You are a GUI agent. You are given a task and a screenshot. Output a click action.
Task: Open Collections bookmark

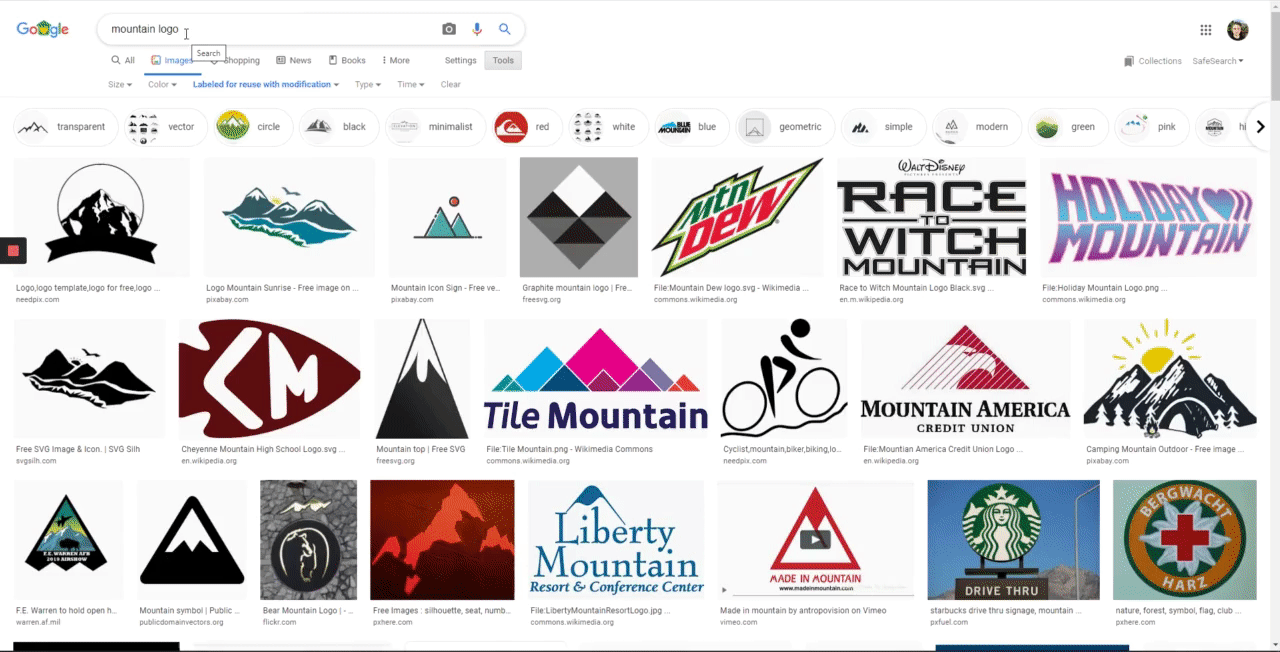pyautogui.click(x=1152, y=61)
